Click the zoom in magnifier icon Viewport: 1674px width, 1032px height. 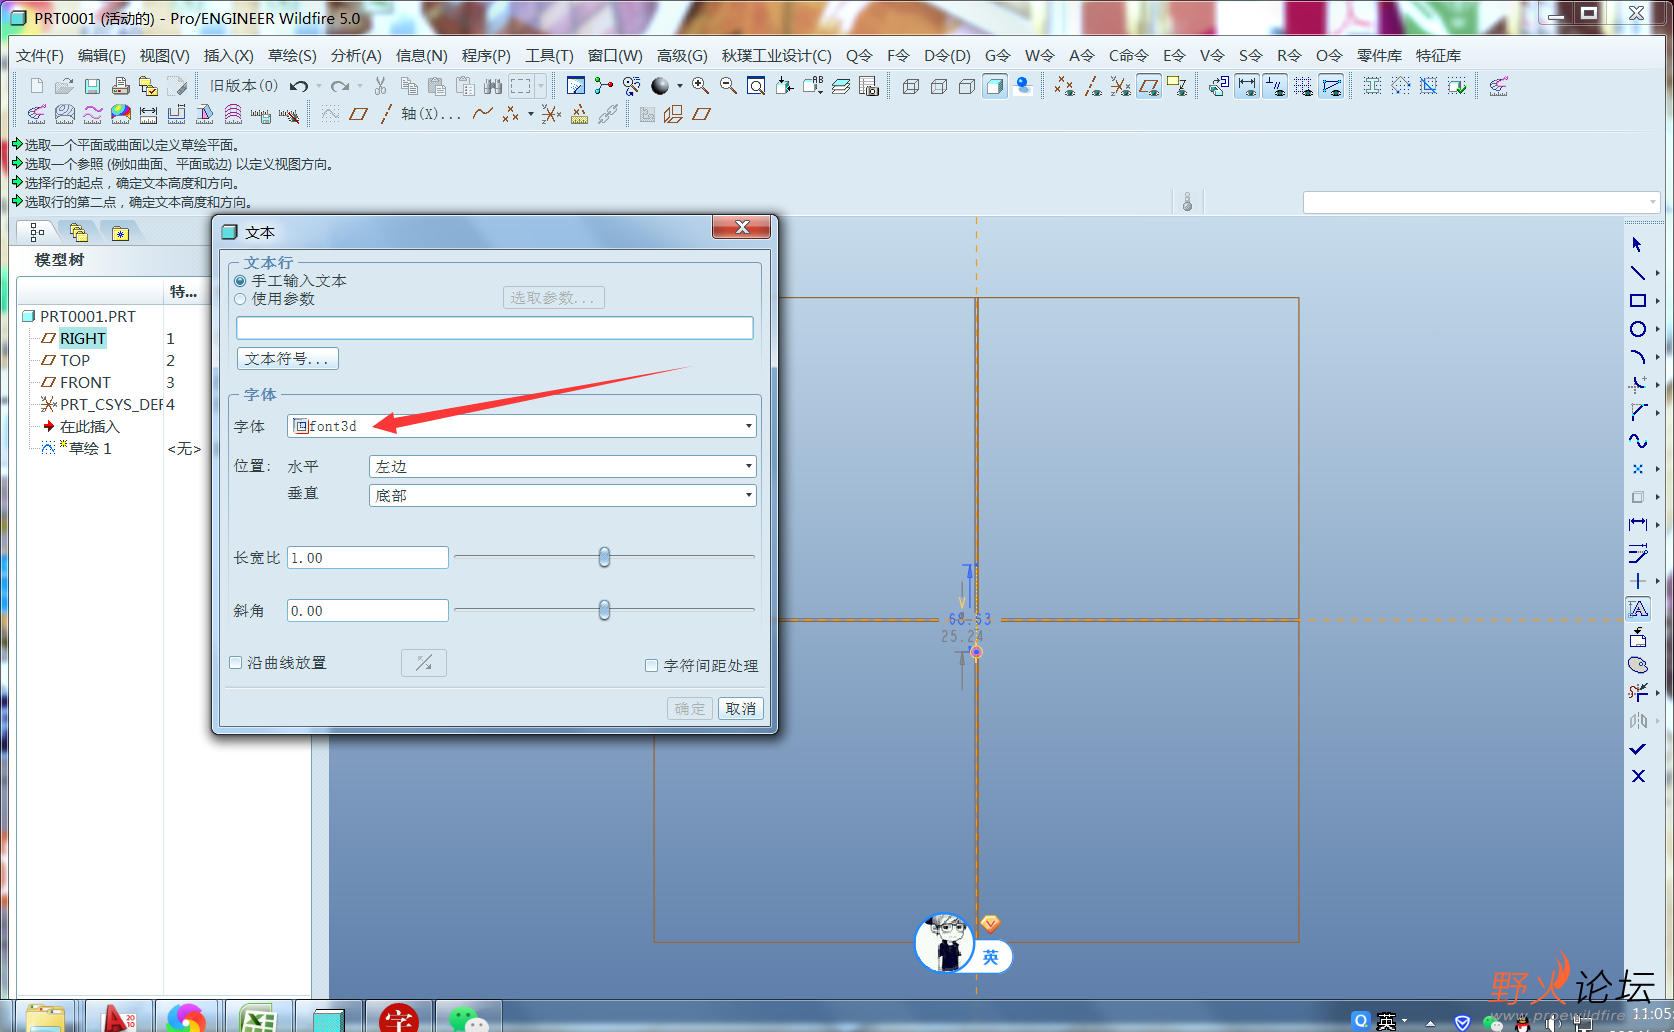coord(700,86)
